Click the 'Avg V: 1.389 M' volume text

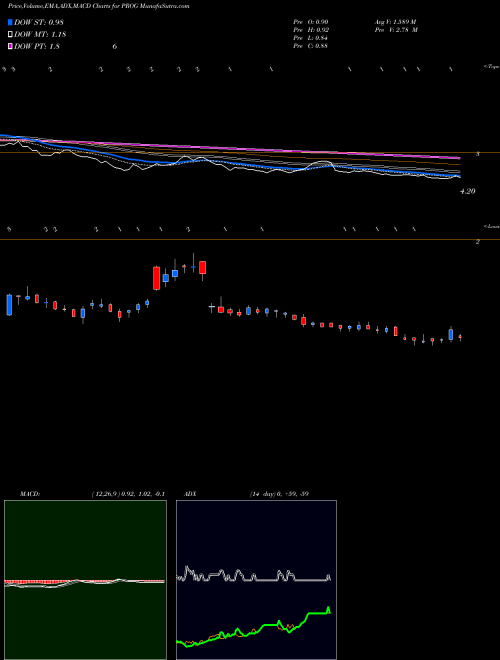pos(395,21)
